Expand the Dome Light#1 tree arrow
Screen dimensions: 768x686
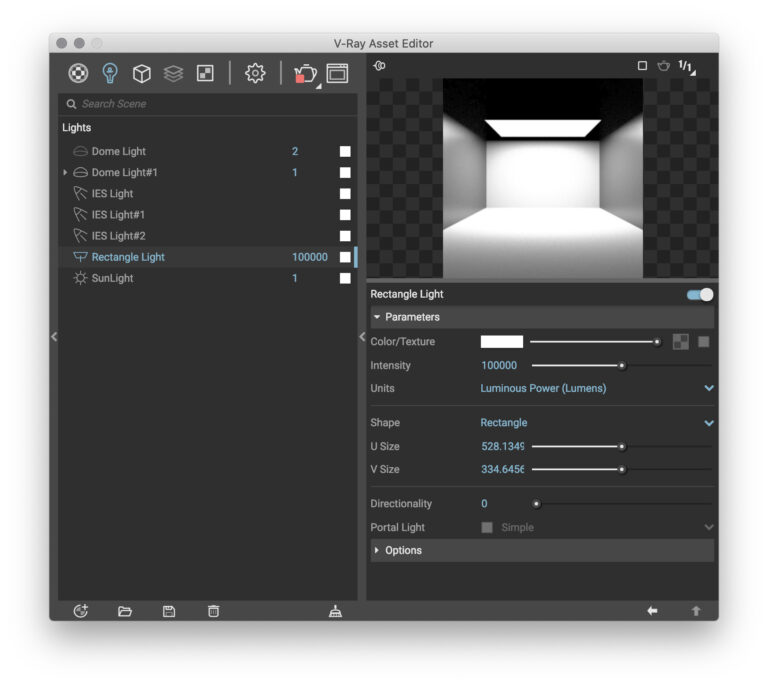(x=65, y=172)
